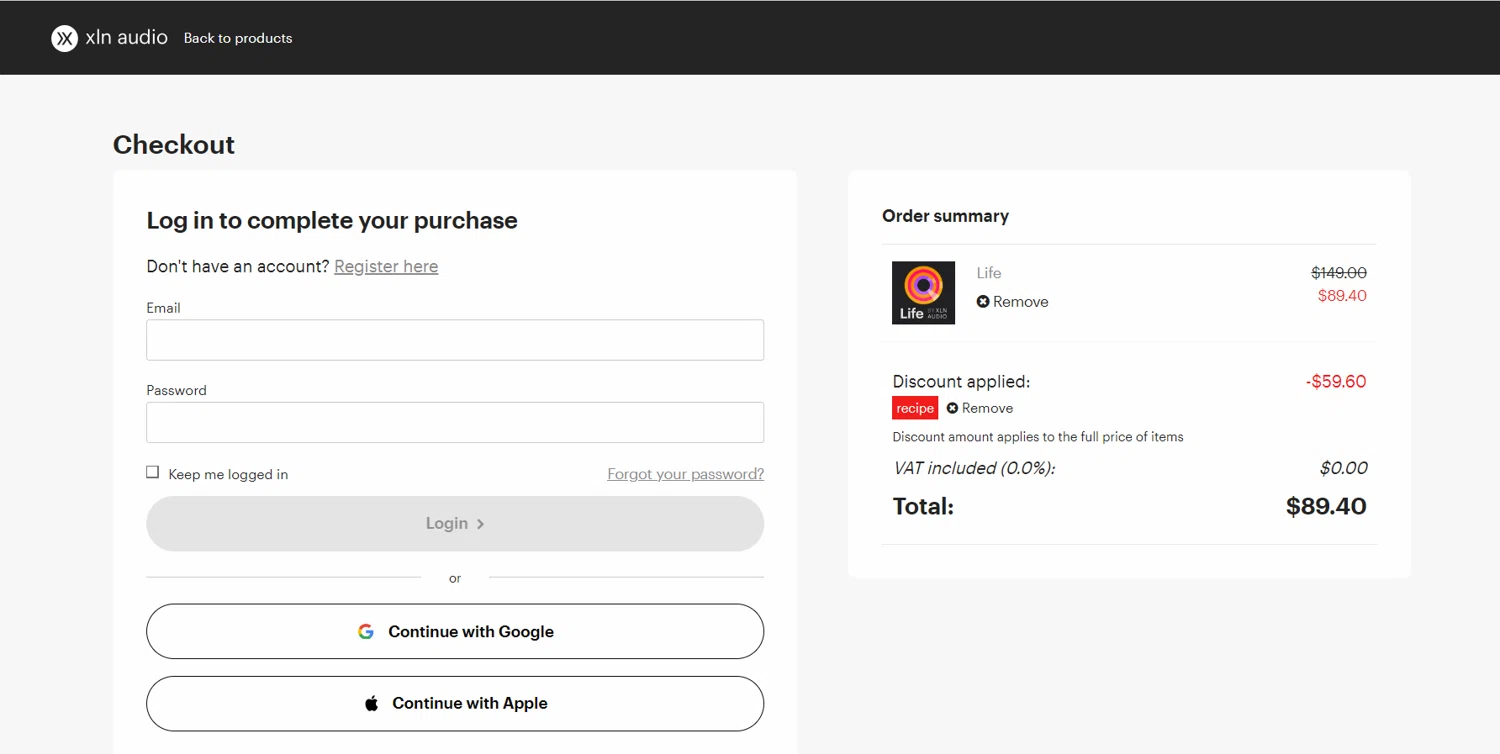The width and height of the screenshot is (1500, 754).
Task: Click the Login button
Action: [455, 523]
